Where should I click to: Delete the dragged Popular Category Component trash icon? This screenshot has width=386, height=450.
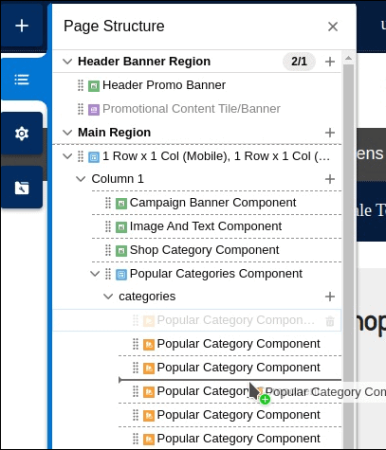(x=330, y=321)
